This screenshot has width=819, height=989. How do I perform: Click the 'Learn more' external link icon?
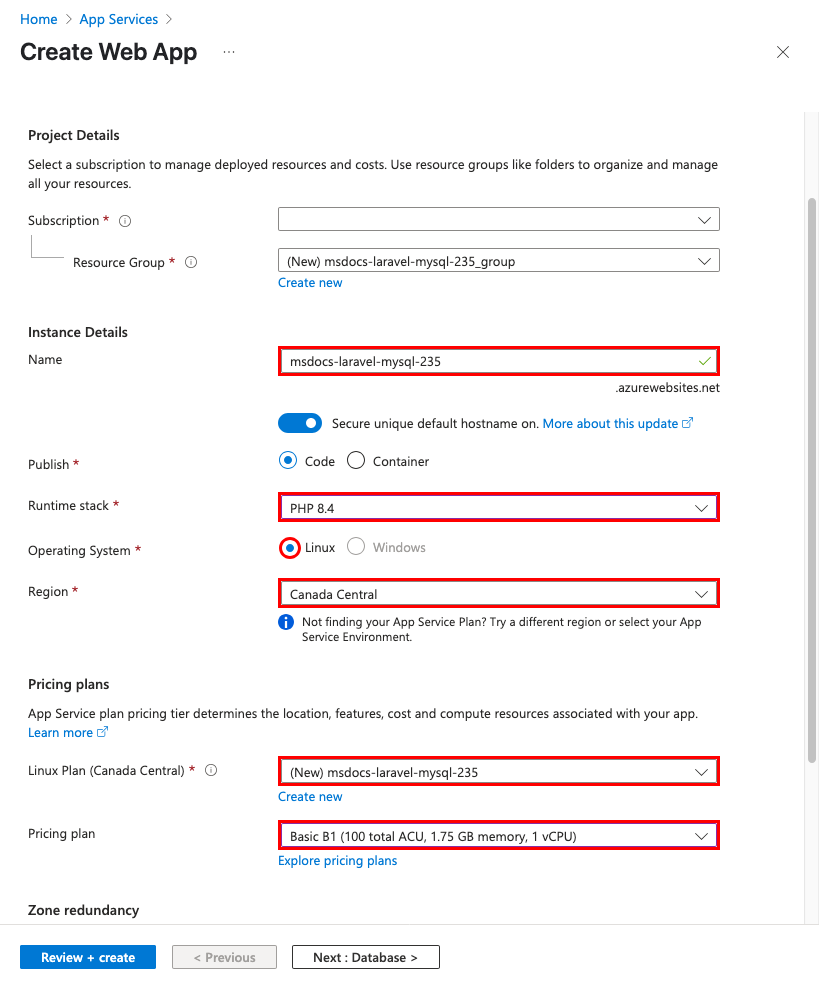coord(100,731)
